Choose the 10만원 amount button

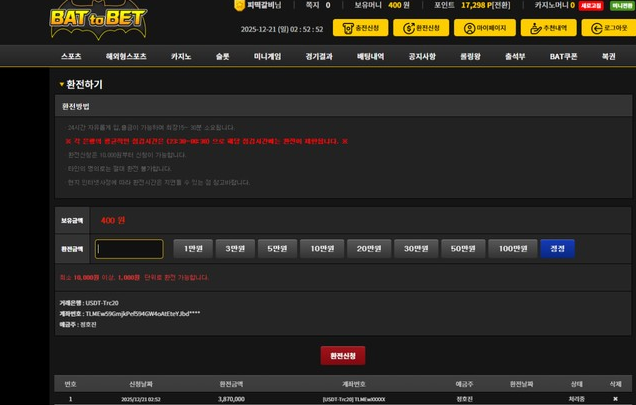pos(323,249)
